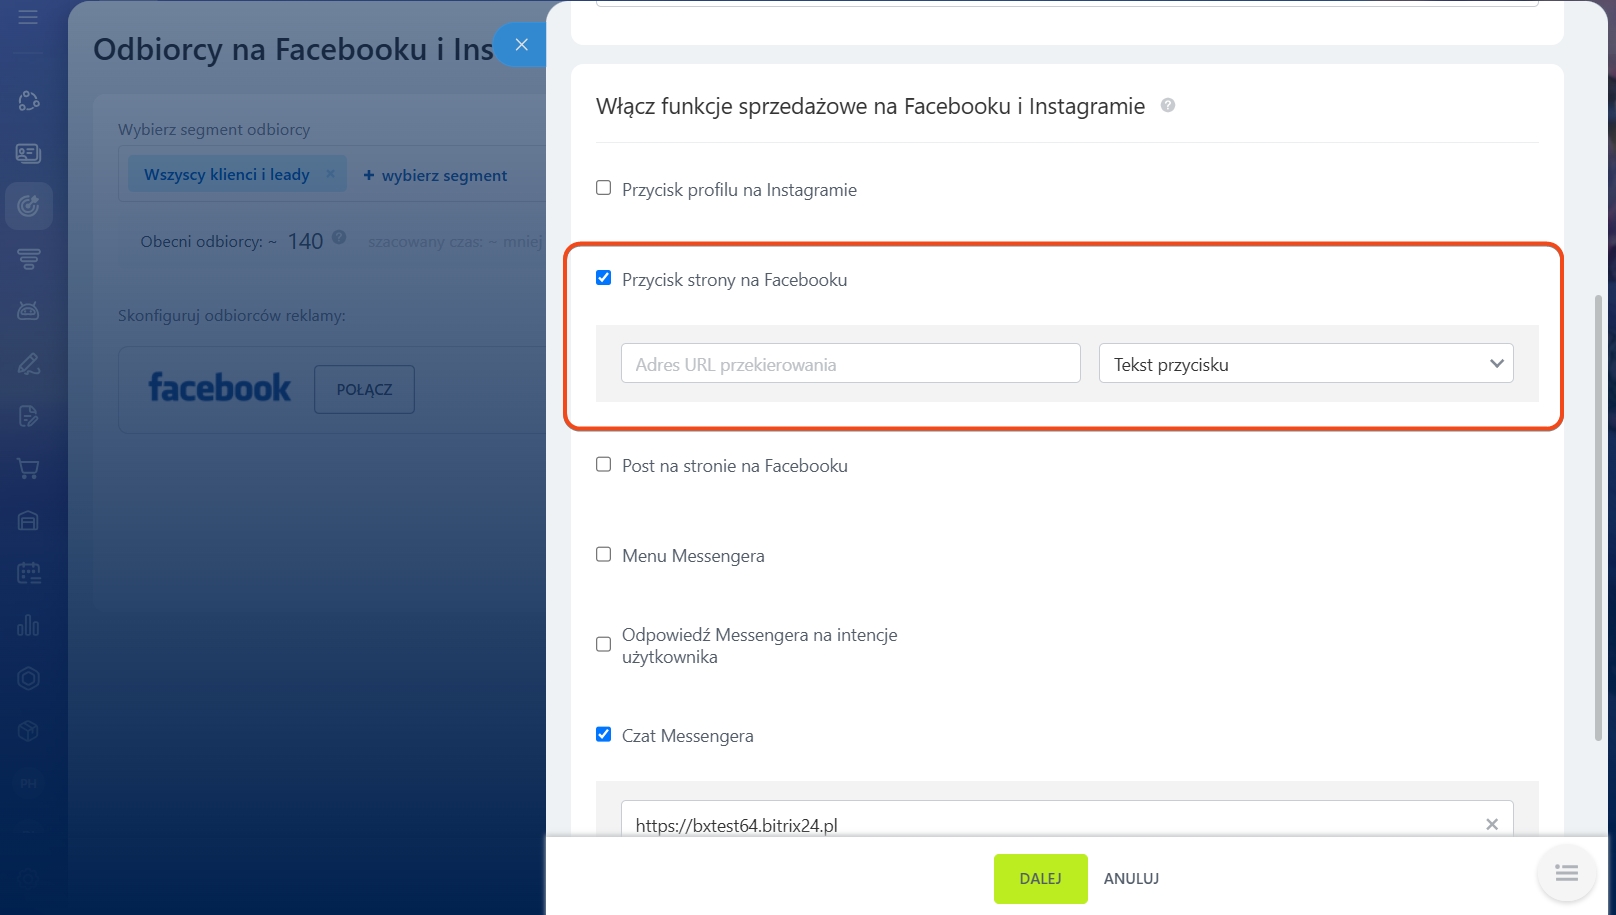Screen dimensions: 1616x915
Task: Open the hamburger menu in the sidebar
Action: pyautogui.click(x=28, y=17)
